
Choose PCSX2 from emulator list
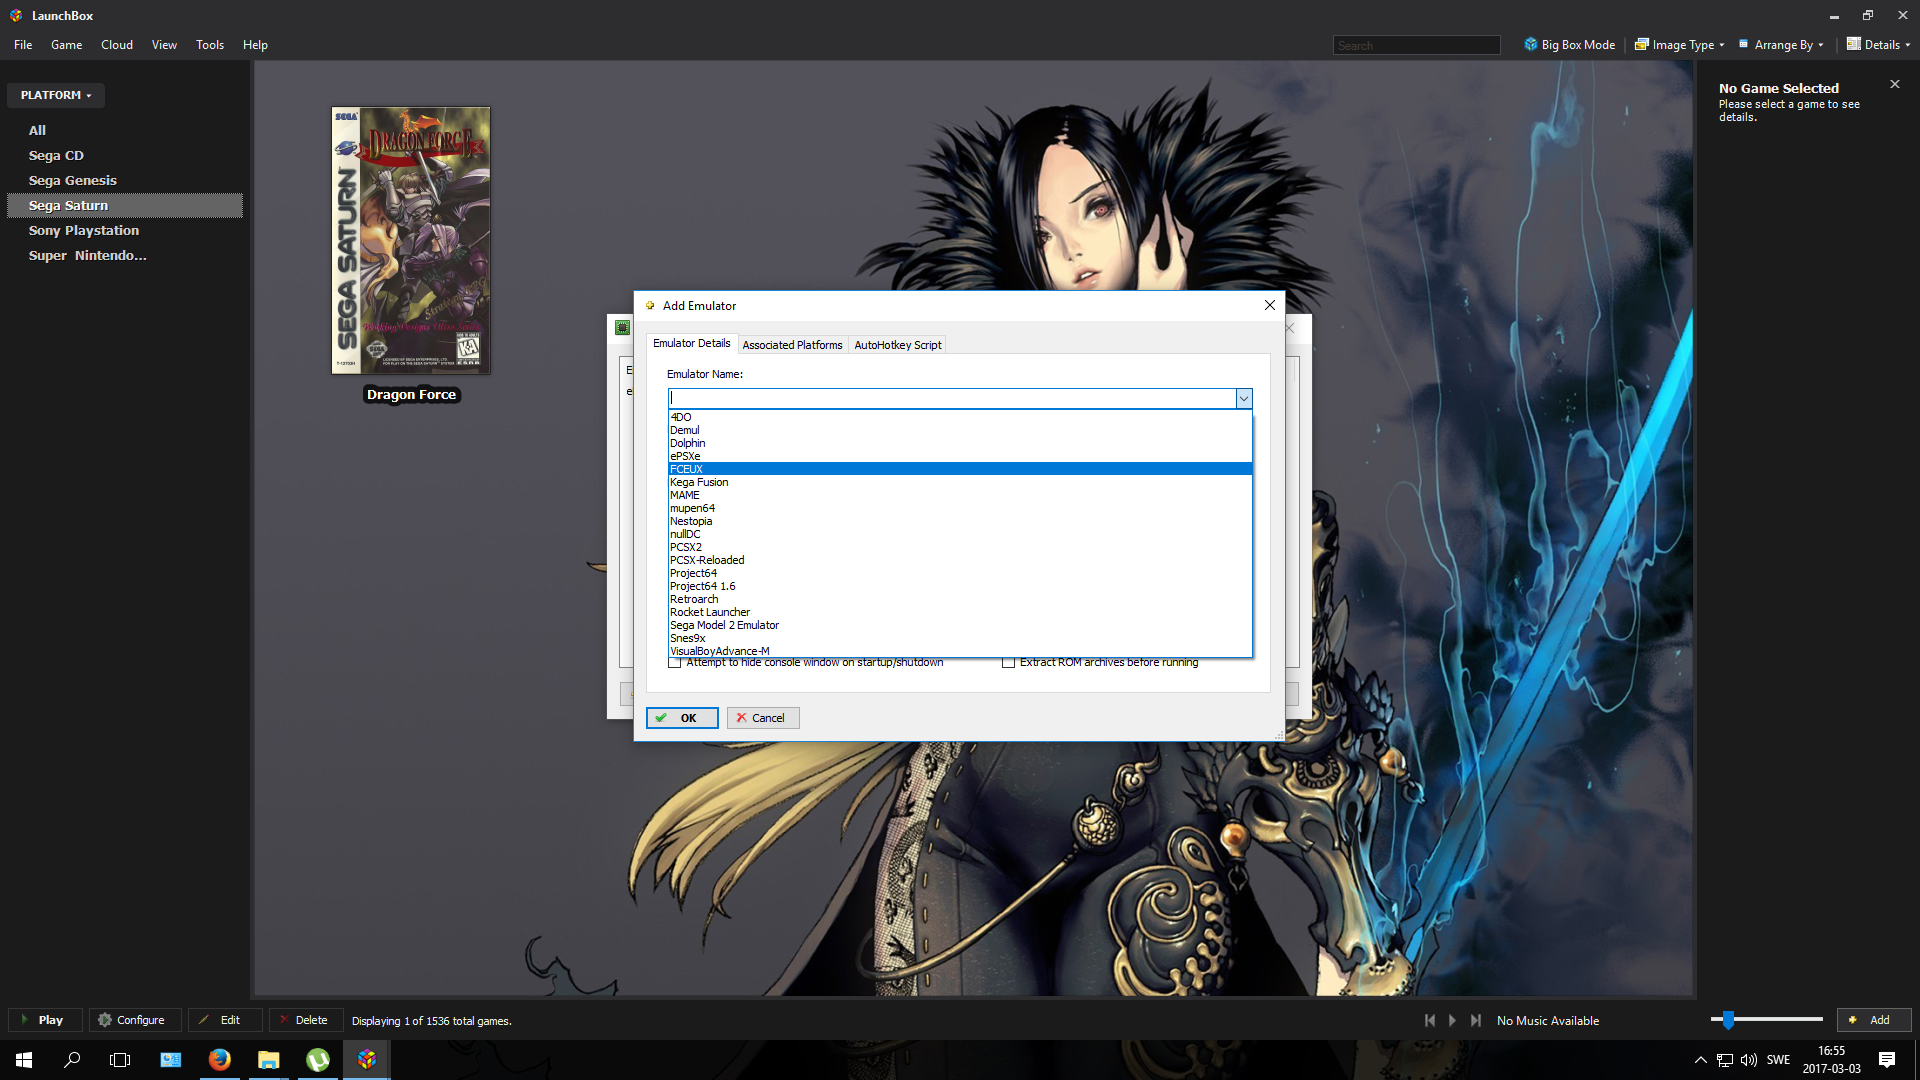[960, 547]
